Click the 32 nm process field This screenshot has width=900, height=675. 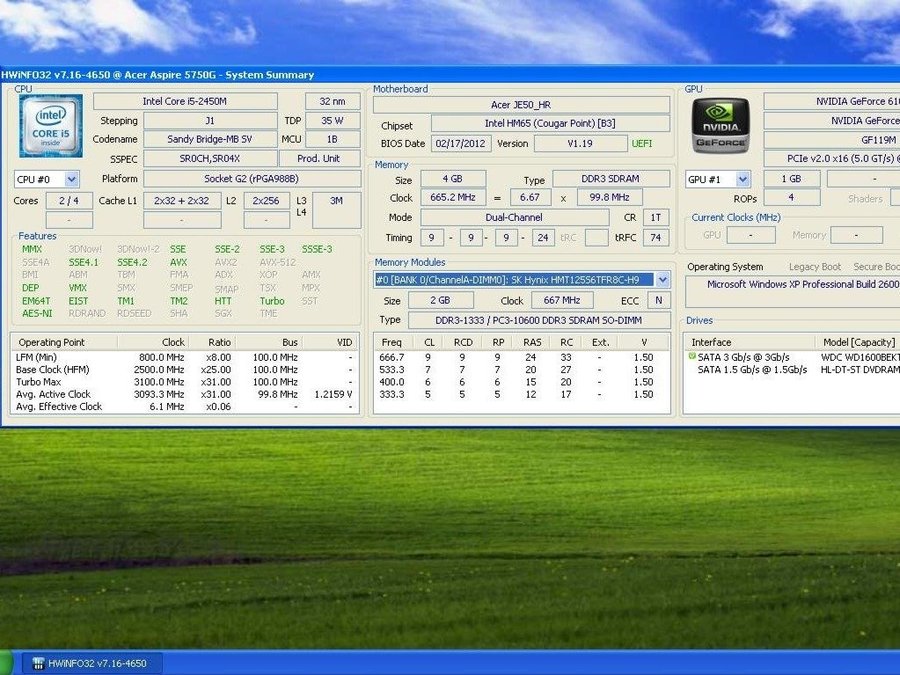tap(333, 101)
